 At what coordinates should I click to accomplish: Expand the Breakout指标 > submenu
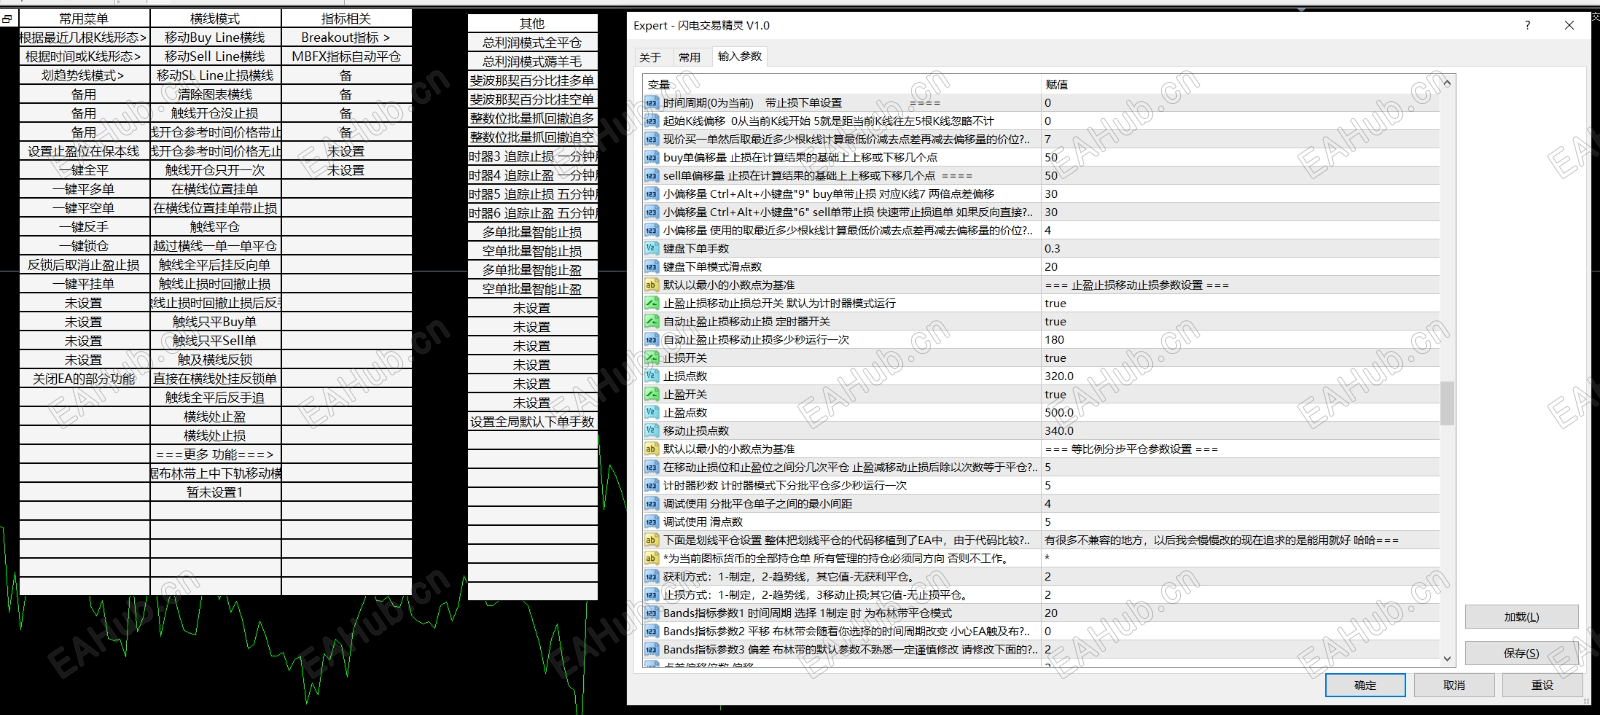(346, 37)
